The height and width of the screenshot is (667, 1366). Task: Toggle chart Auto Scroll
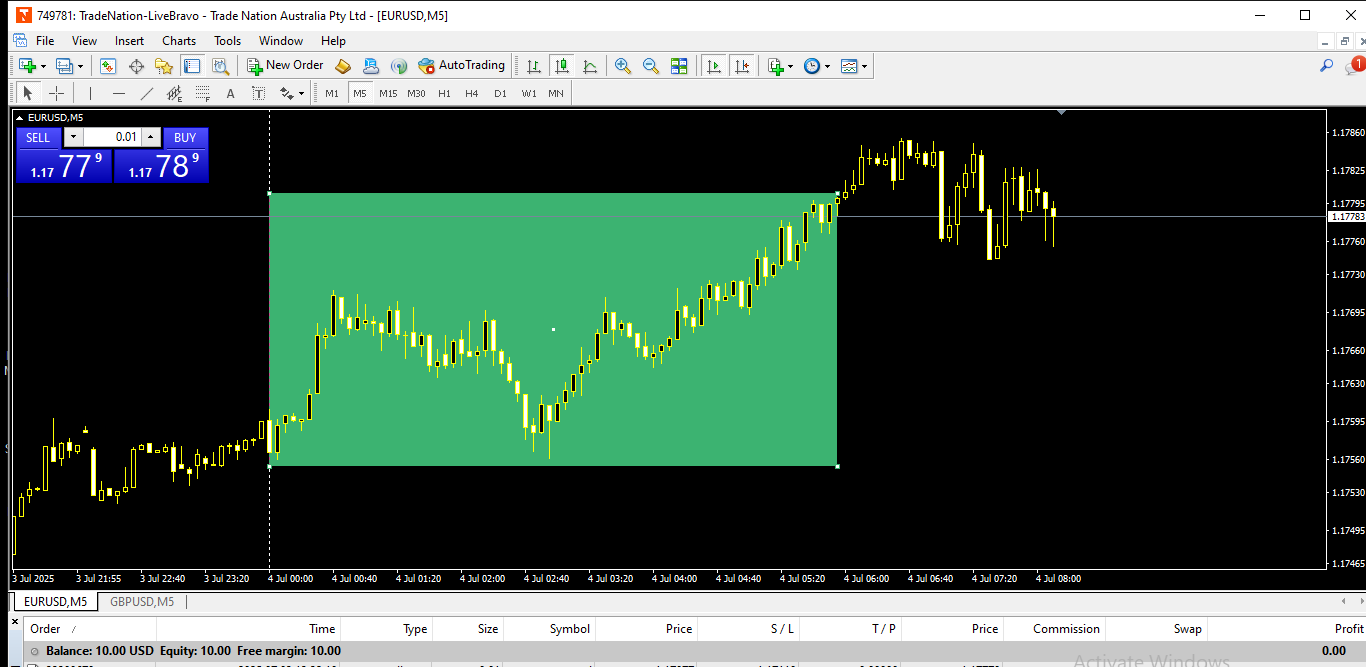[x=713, y=66]
